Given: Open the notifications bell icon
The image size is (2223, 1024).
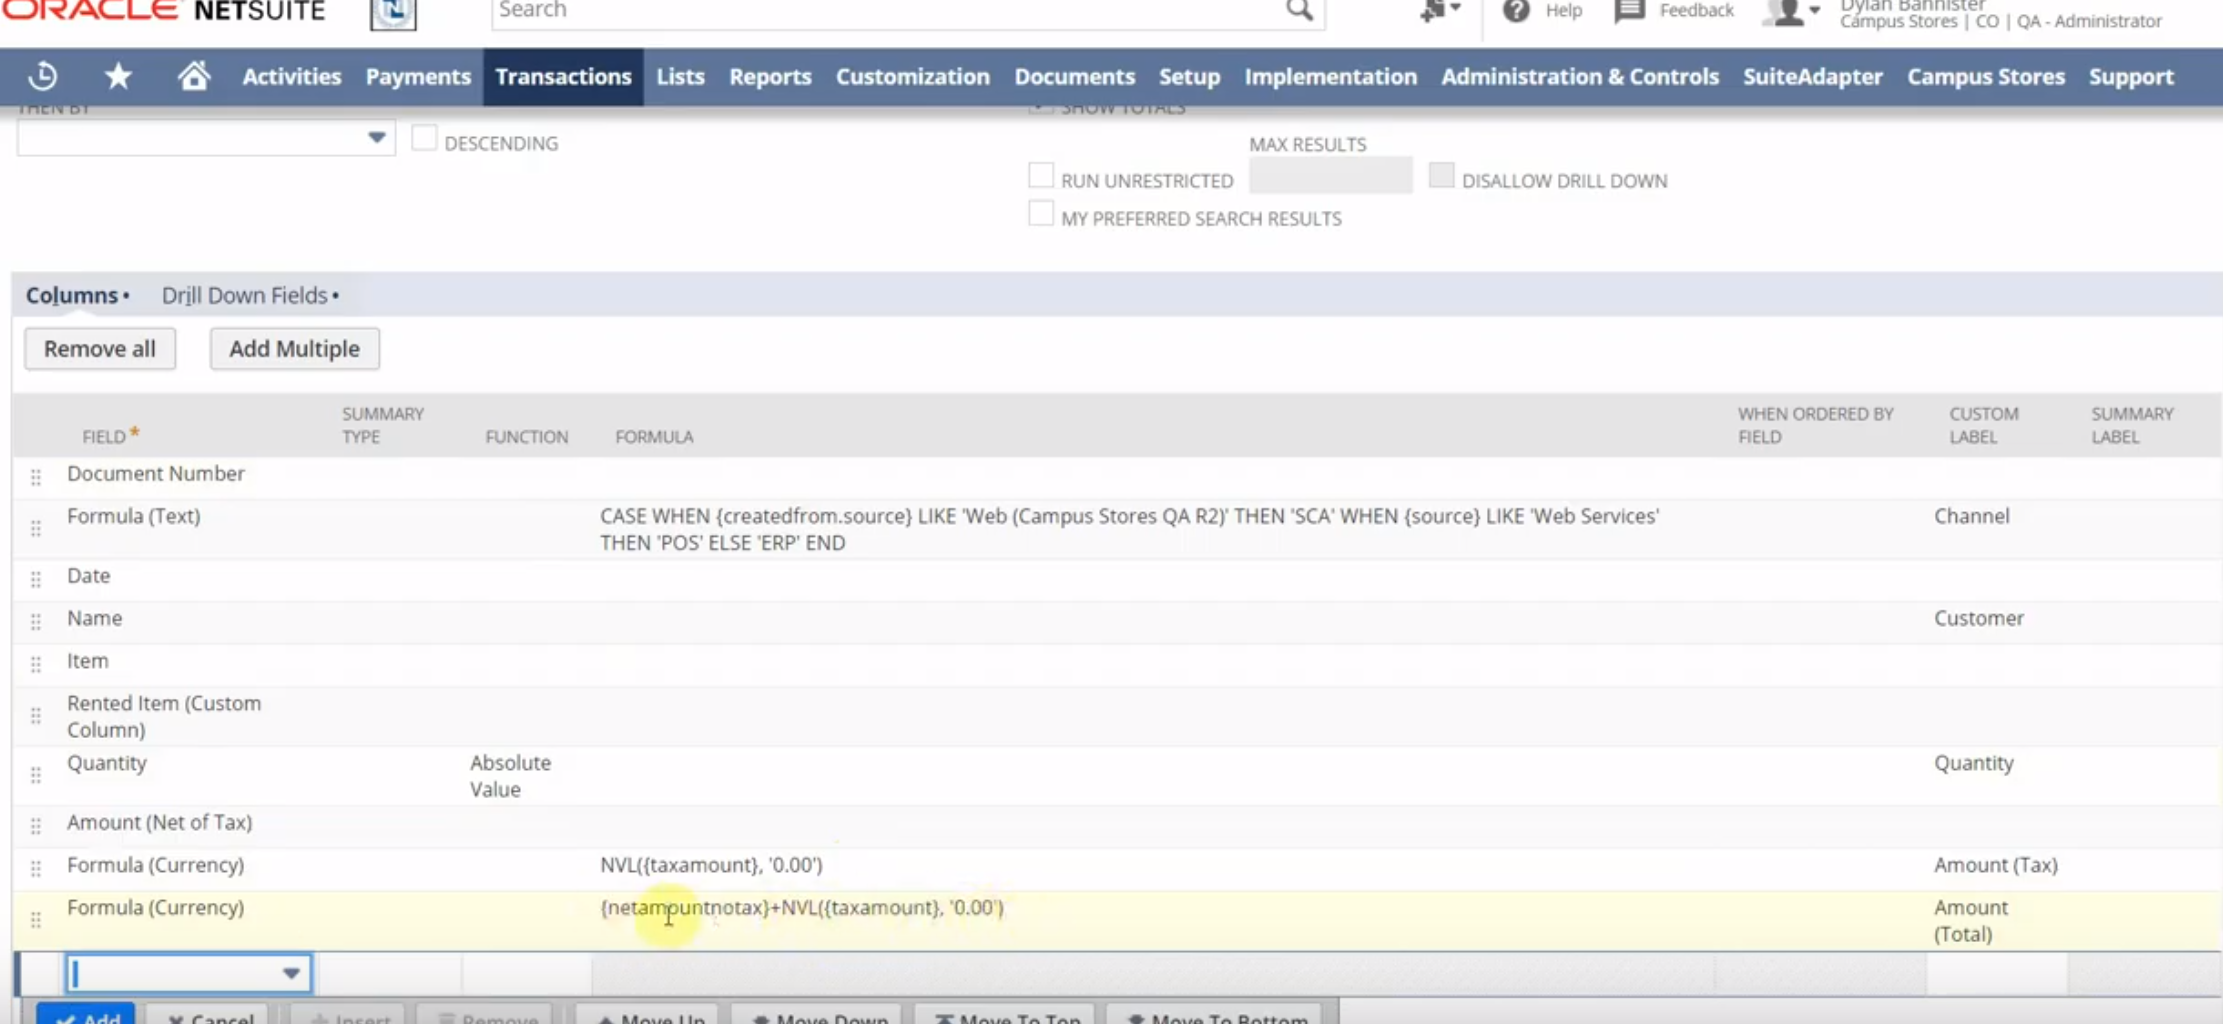Looking at the screenshot, I should [1432, 9].
